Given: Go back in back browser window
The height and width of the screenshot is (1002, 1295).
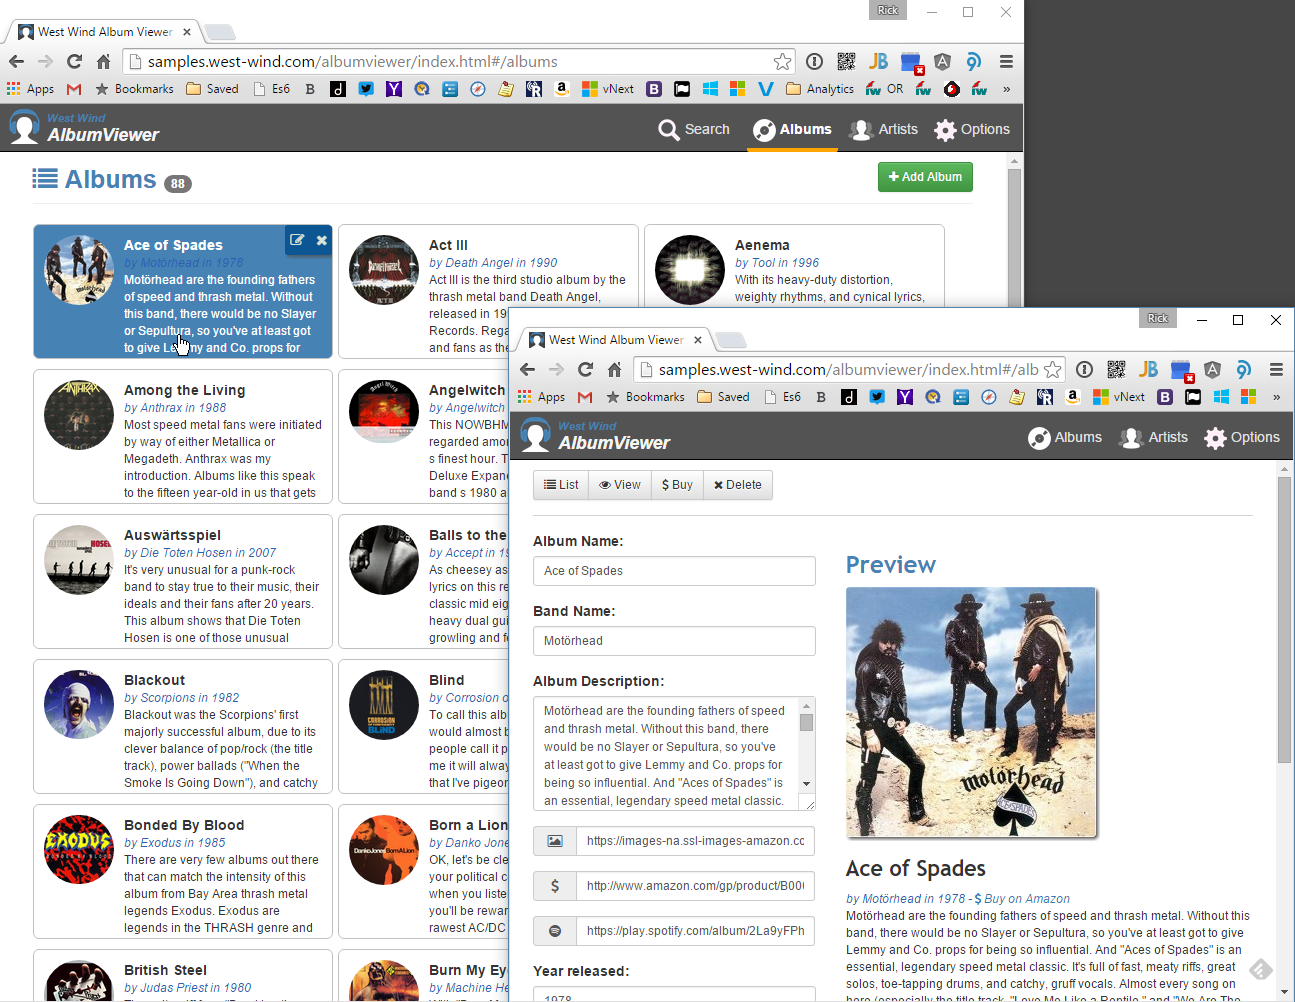Looking at the screenshot, I should pyautogui.click(x=16, y=62).
